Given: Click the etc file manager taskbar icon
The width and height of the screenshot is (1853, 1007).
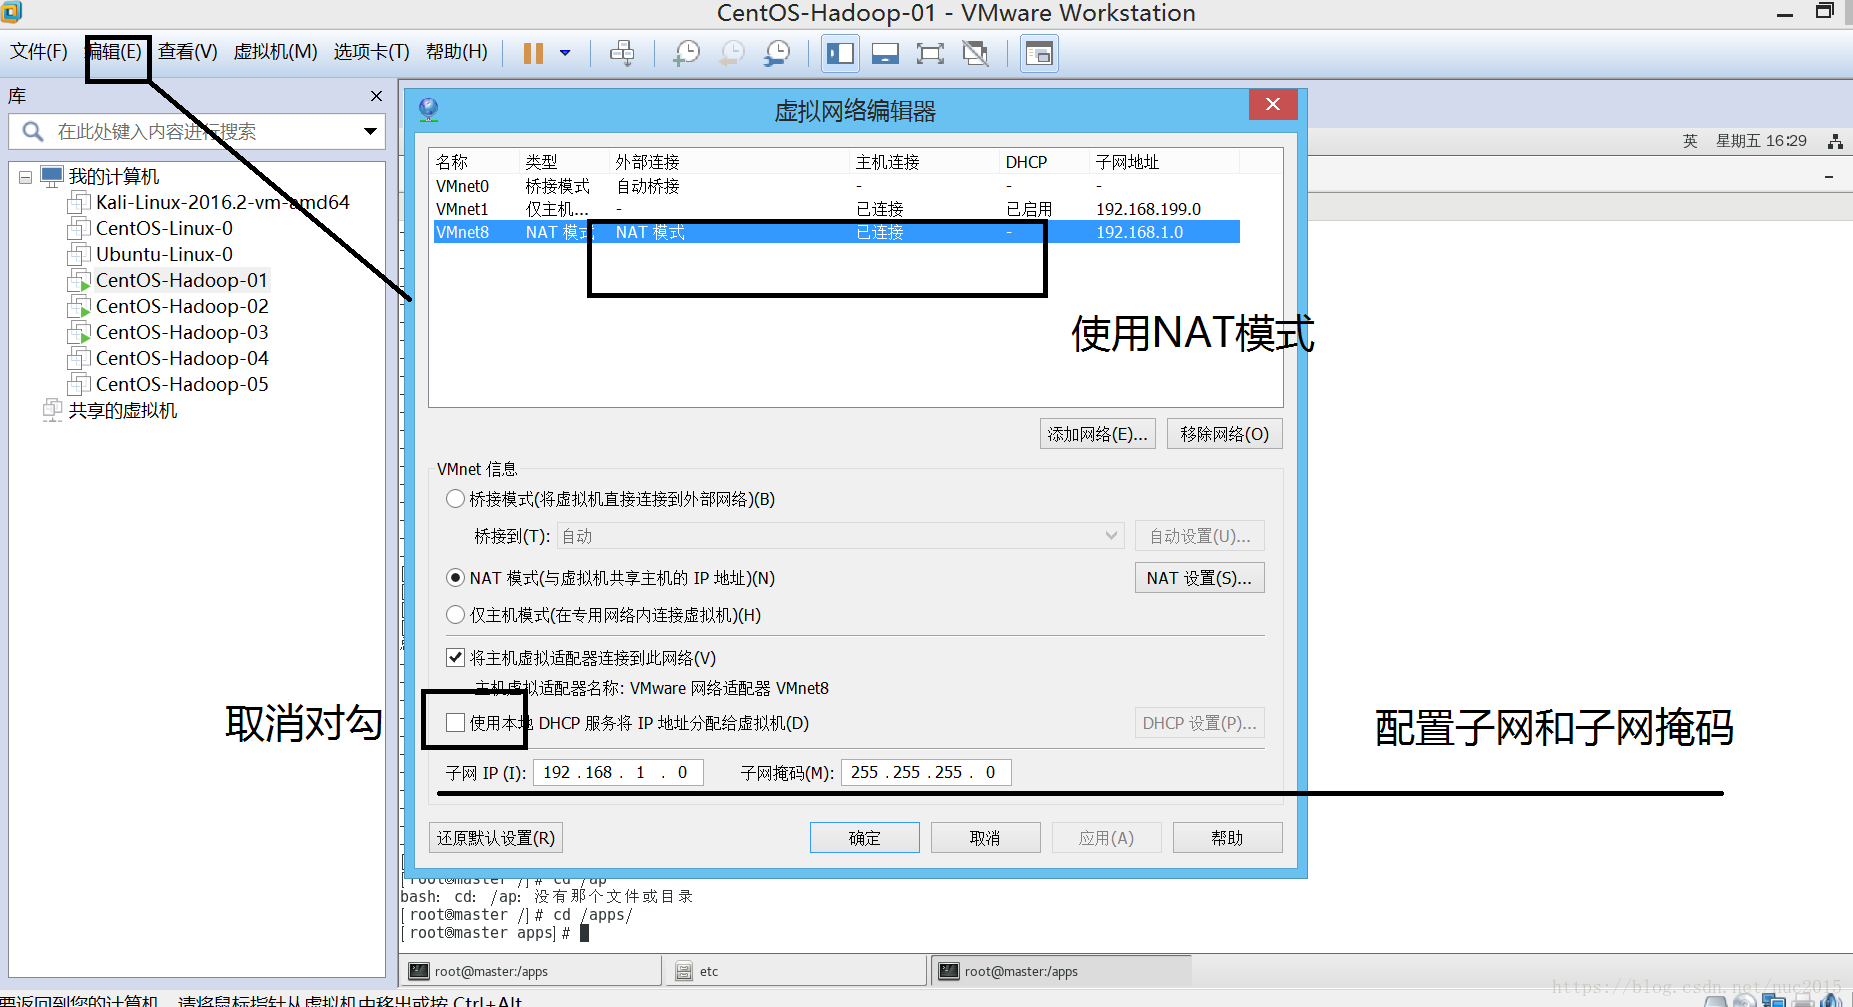Looking at the screenshot, I should tap(684, 971).
